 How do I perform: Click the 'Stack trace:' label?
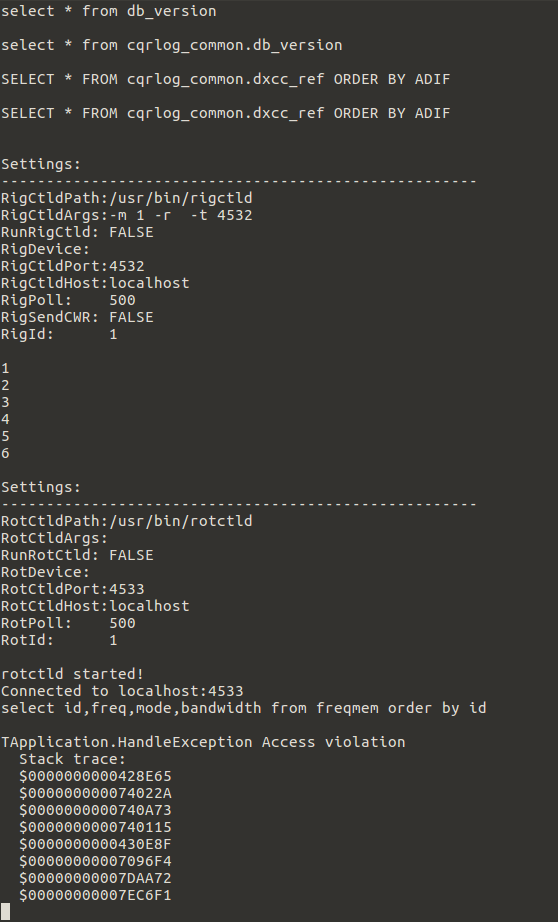click(x=72, y=760)
